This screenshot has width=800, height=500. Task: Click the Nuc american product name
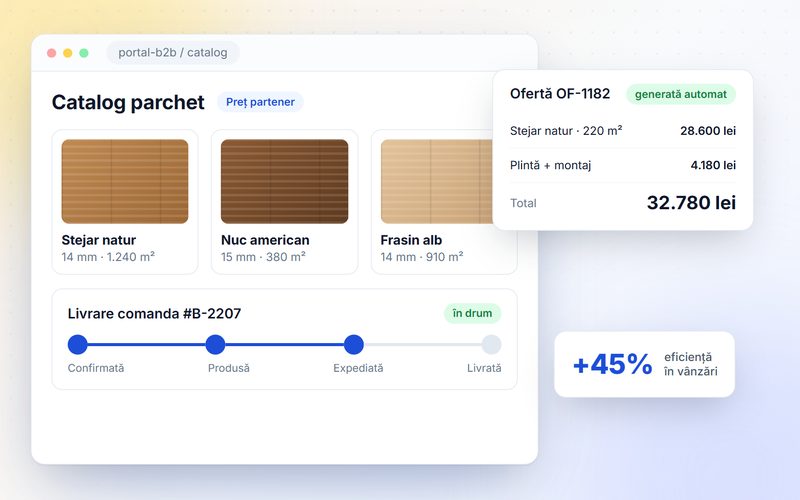click(x=265, y=240)
